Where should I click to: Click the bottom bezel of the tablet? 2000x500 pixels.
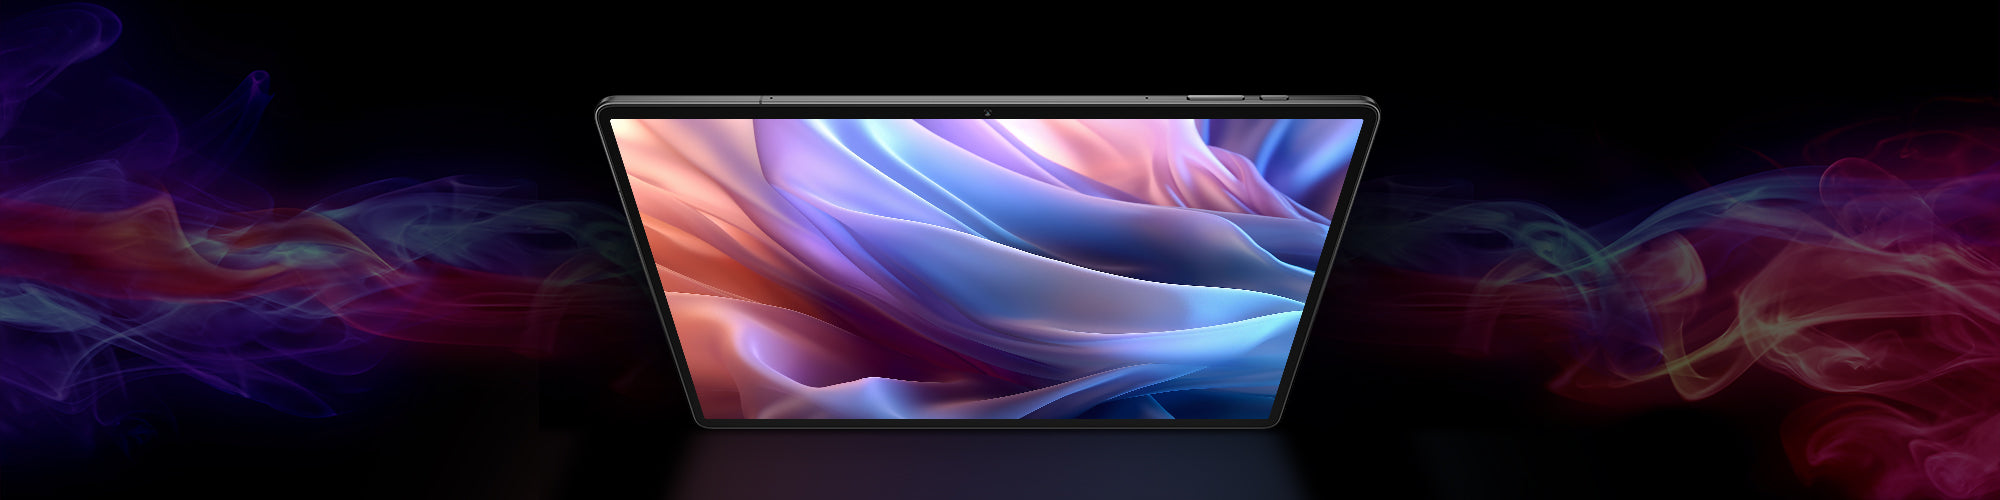pyautogui.click(x=987, y=423)
